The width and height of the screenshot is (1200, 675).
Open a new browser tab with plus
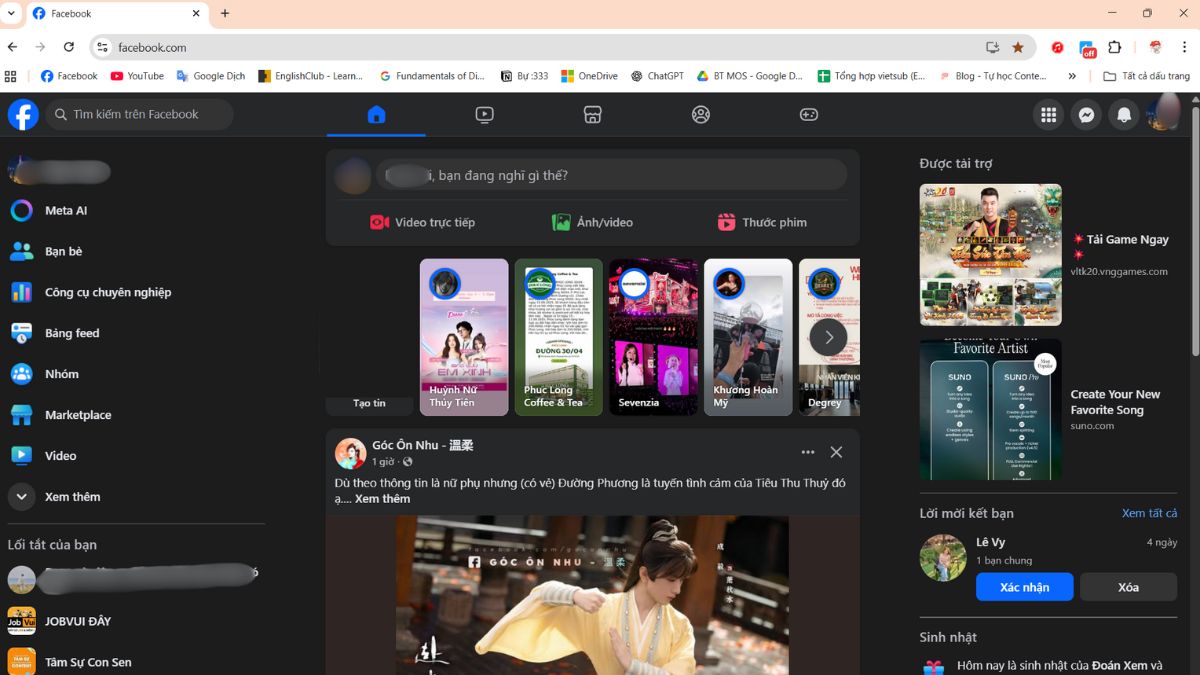(225, 14)
